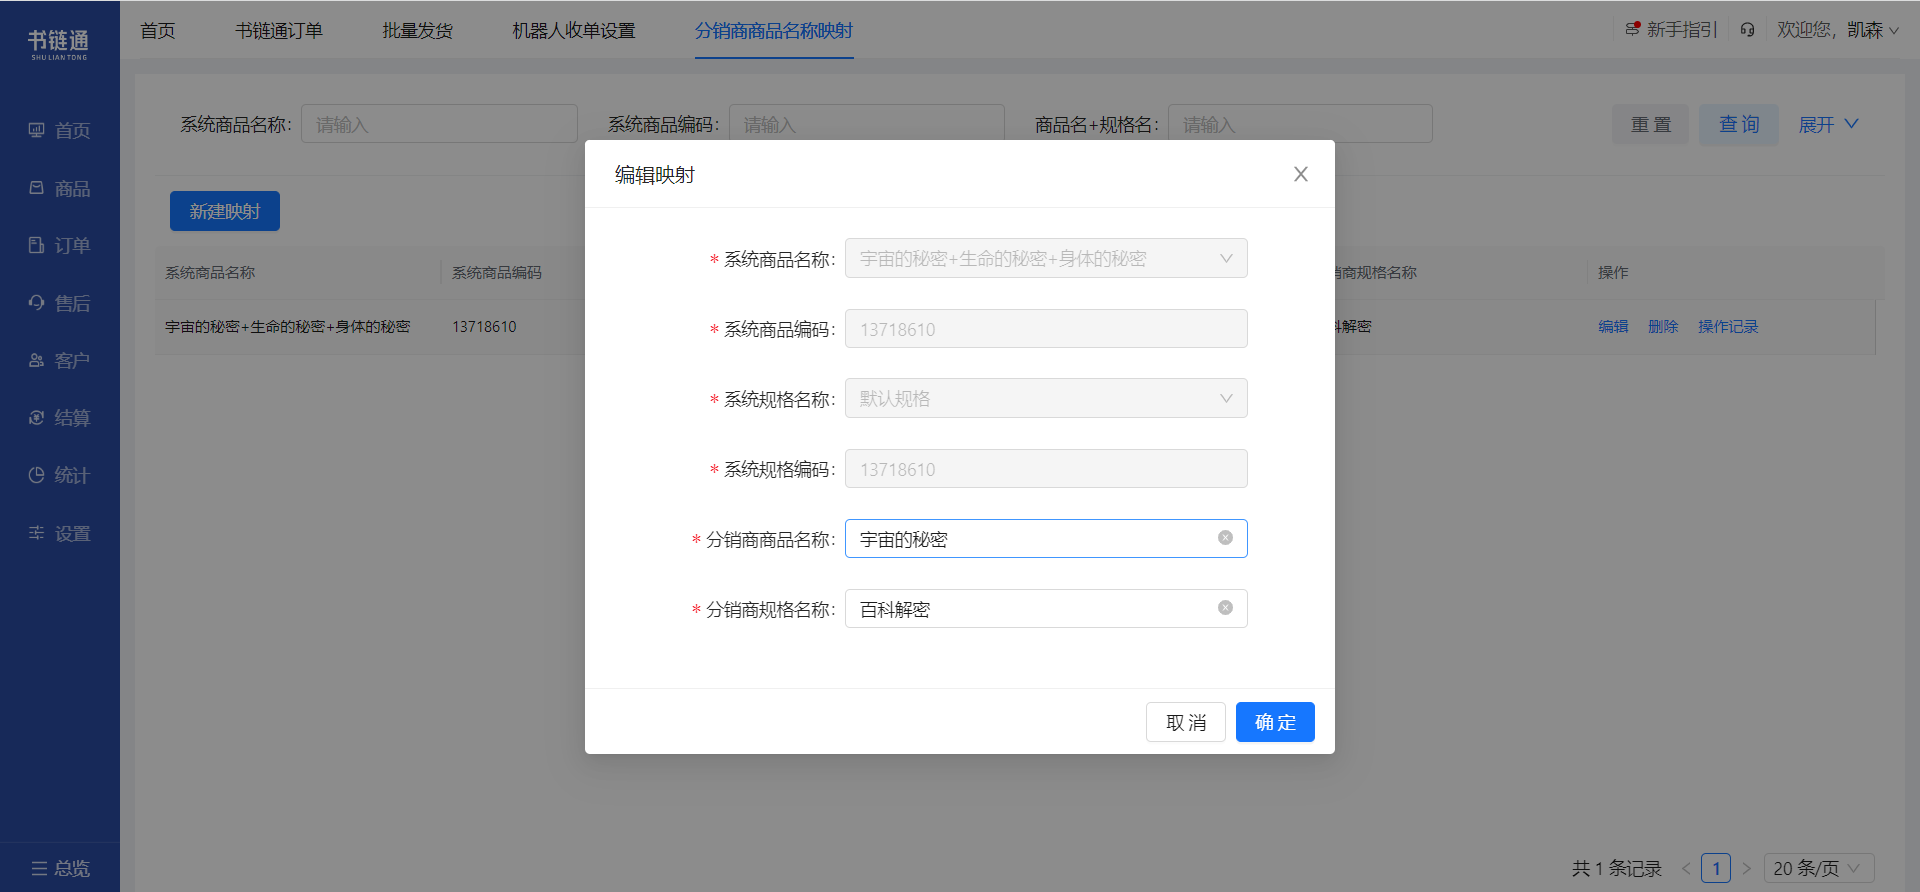Select page 1 in the pagination

point(1716,868)
